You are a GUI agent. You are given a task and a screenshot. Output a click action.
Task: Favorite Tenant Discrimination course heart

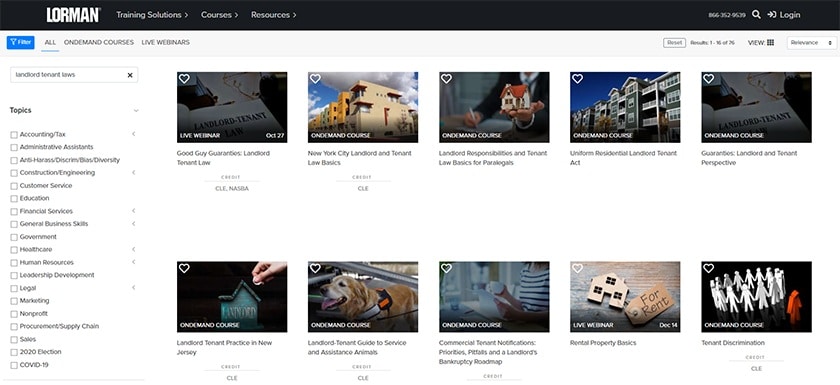(x=708, y=268)
